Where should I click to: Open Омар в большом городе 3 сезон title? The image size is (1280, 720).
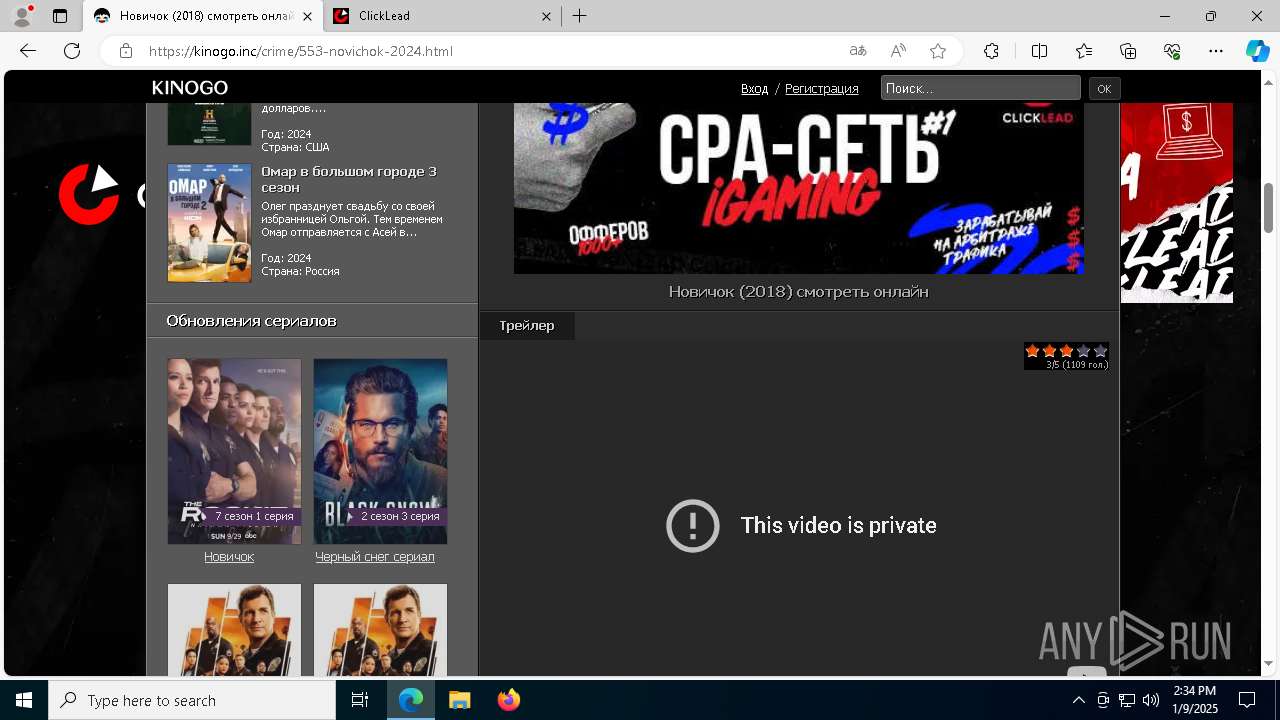tap(349, 179)
